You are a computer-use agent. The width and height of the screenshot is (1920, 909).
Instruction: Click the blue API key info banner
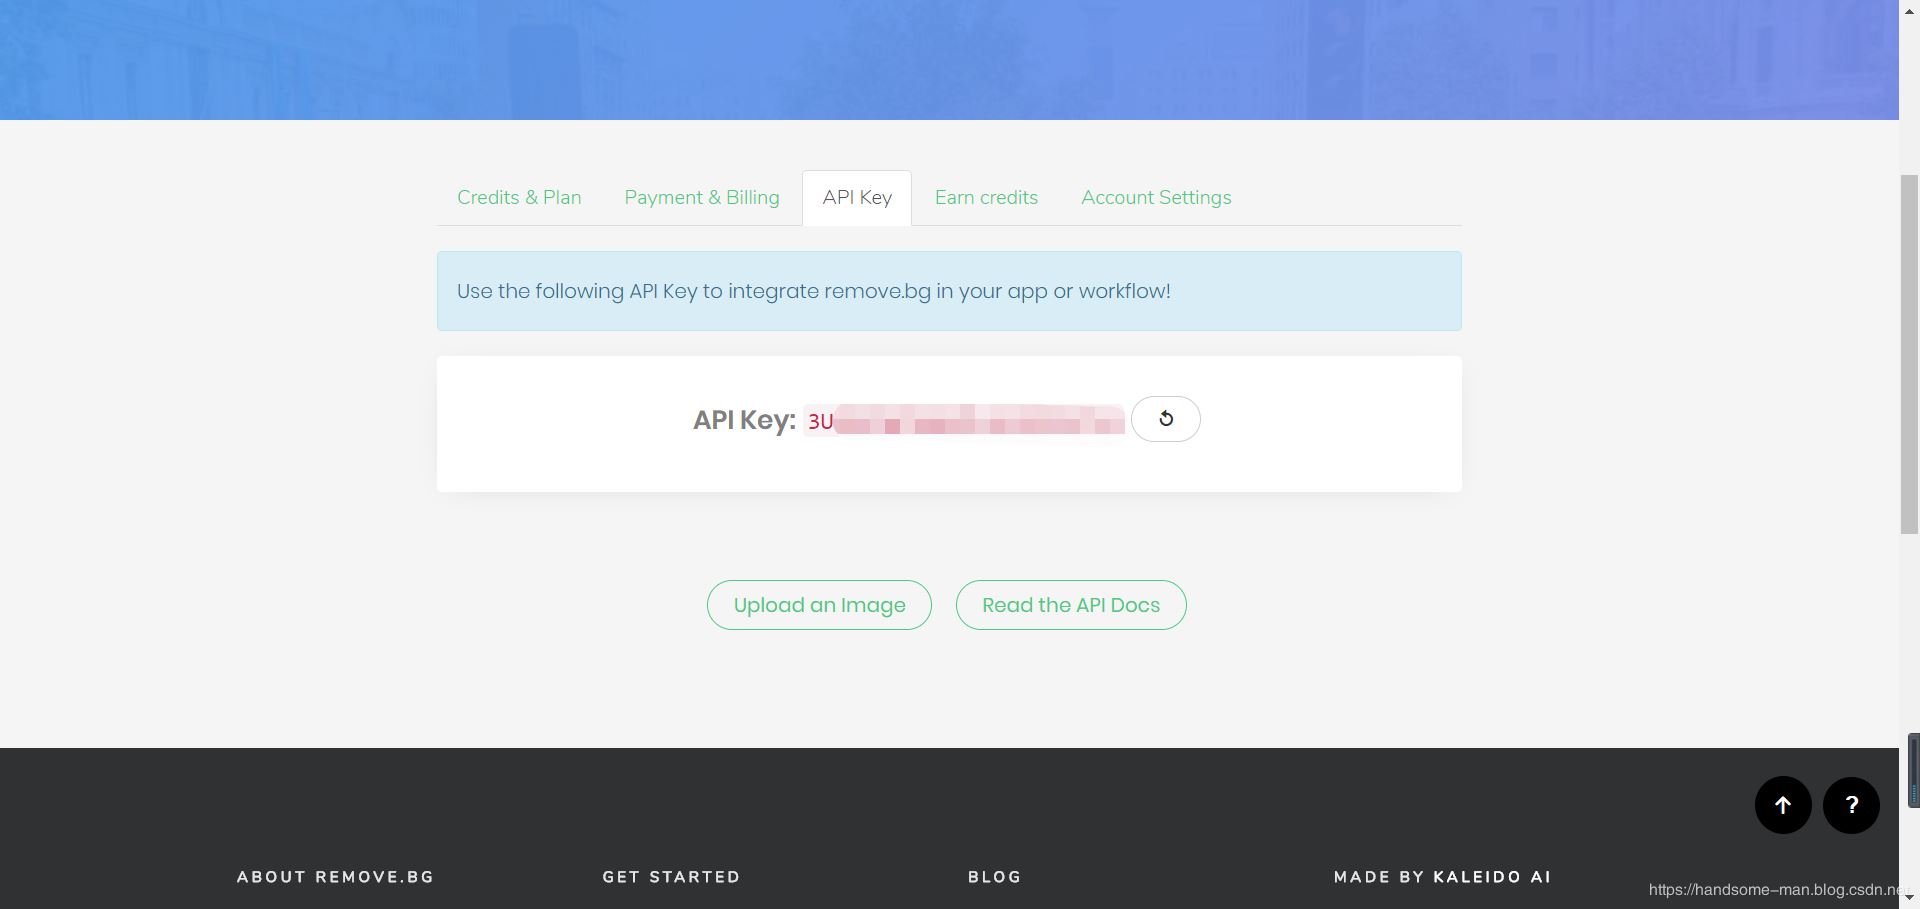[948, 291]
